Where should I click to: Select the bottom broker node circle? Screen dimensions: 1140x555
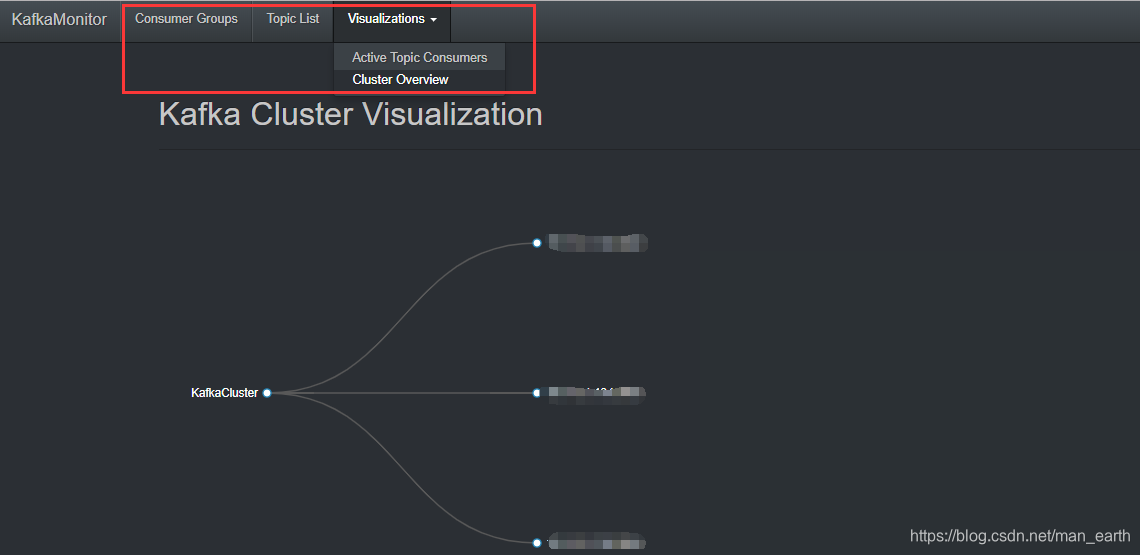pyautogui.click(x=537, y=543)
